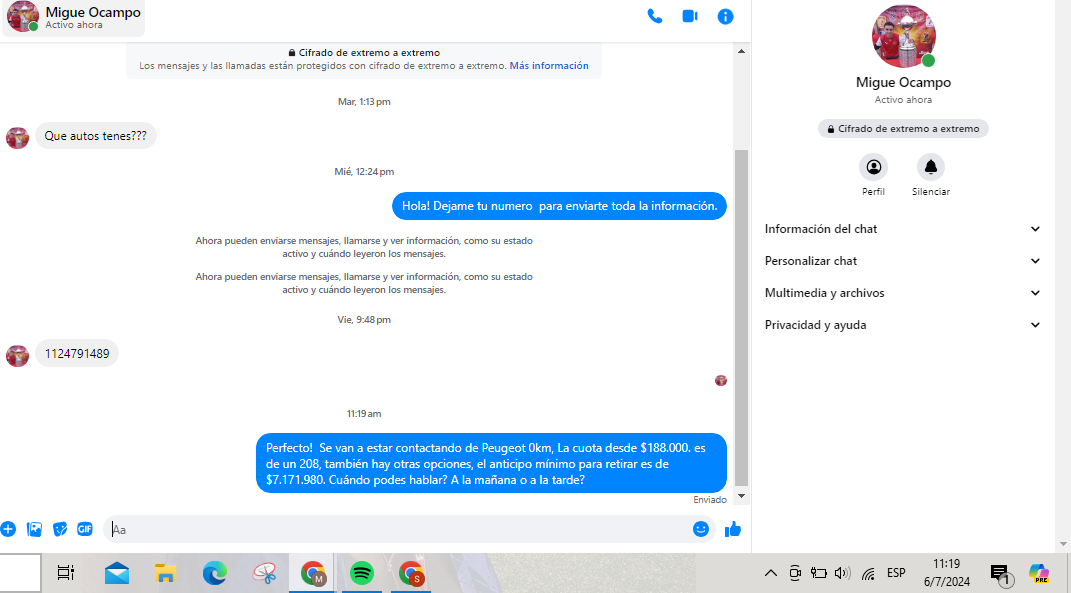The image size is (1071, 593).
Task: Start a video call in the chat
Action: click(690, 16)
